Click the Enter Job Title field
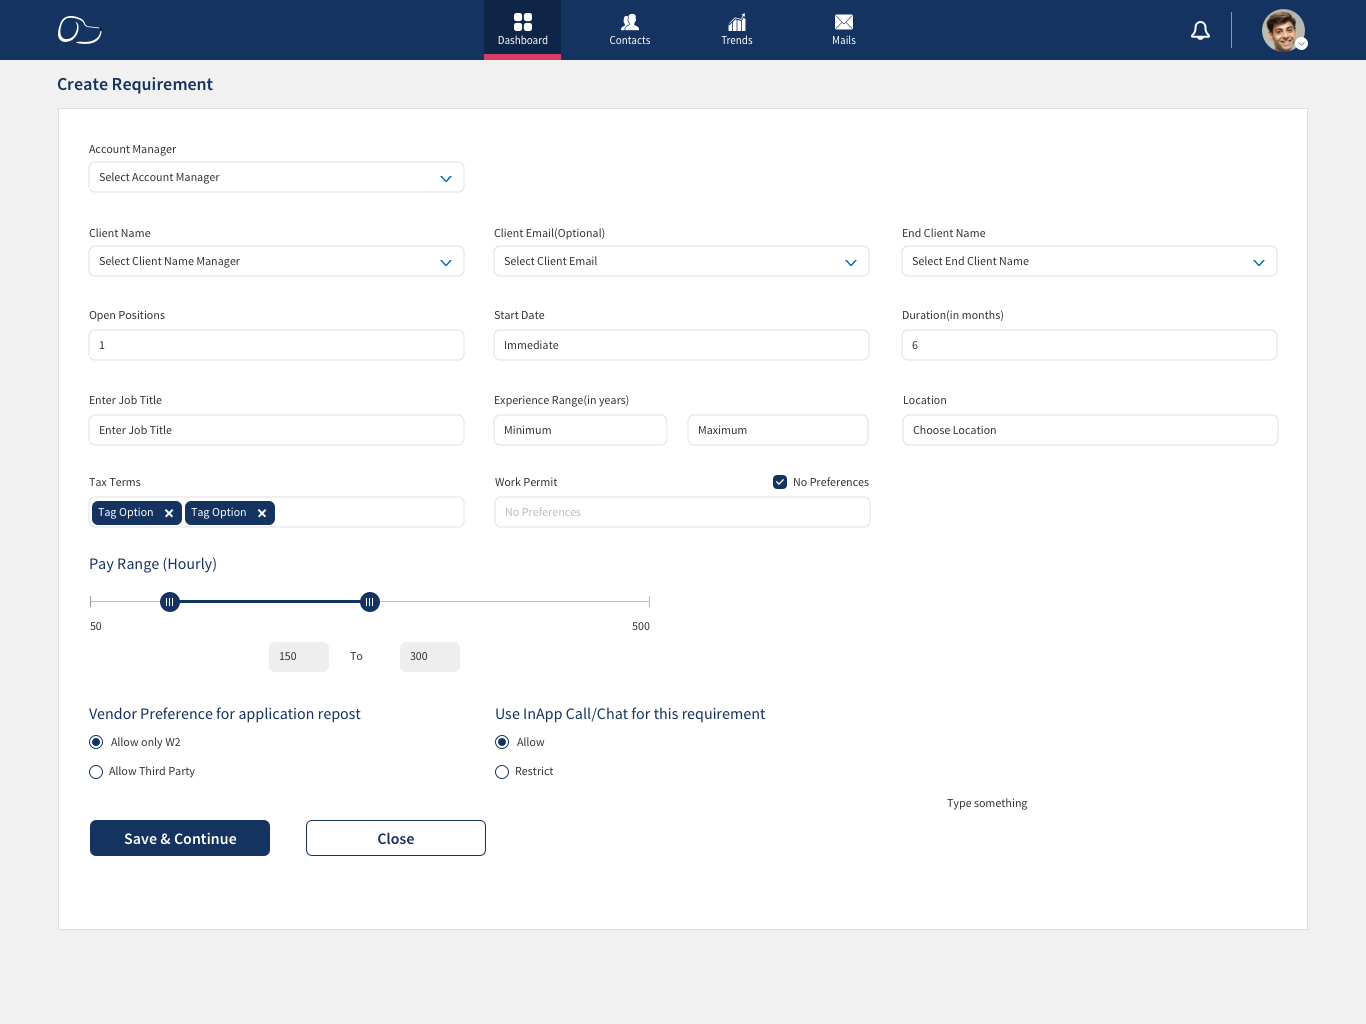Image resolution: width=1366 pixels, height=1024 pixels. (276, 430)
